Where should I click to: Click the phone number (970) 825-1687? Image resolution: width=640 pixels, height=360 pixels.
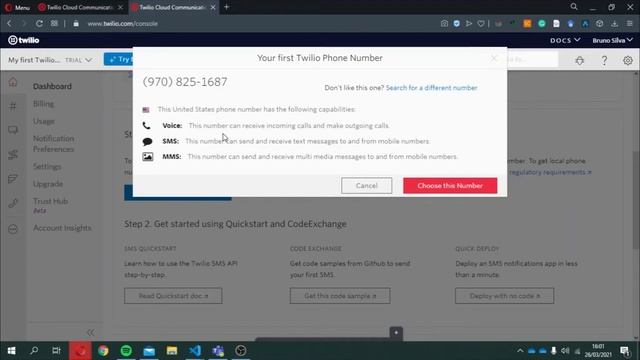tap(185, 82)
